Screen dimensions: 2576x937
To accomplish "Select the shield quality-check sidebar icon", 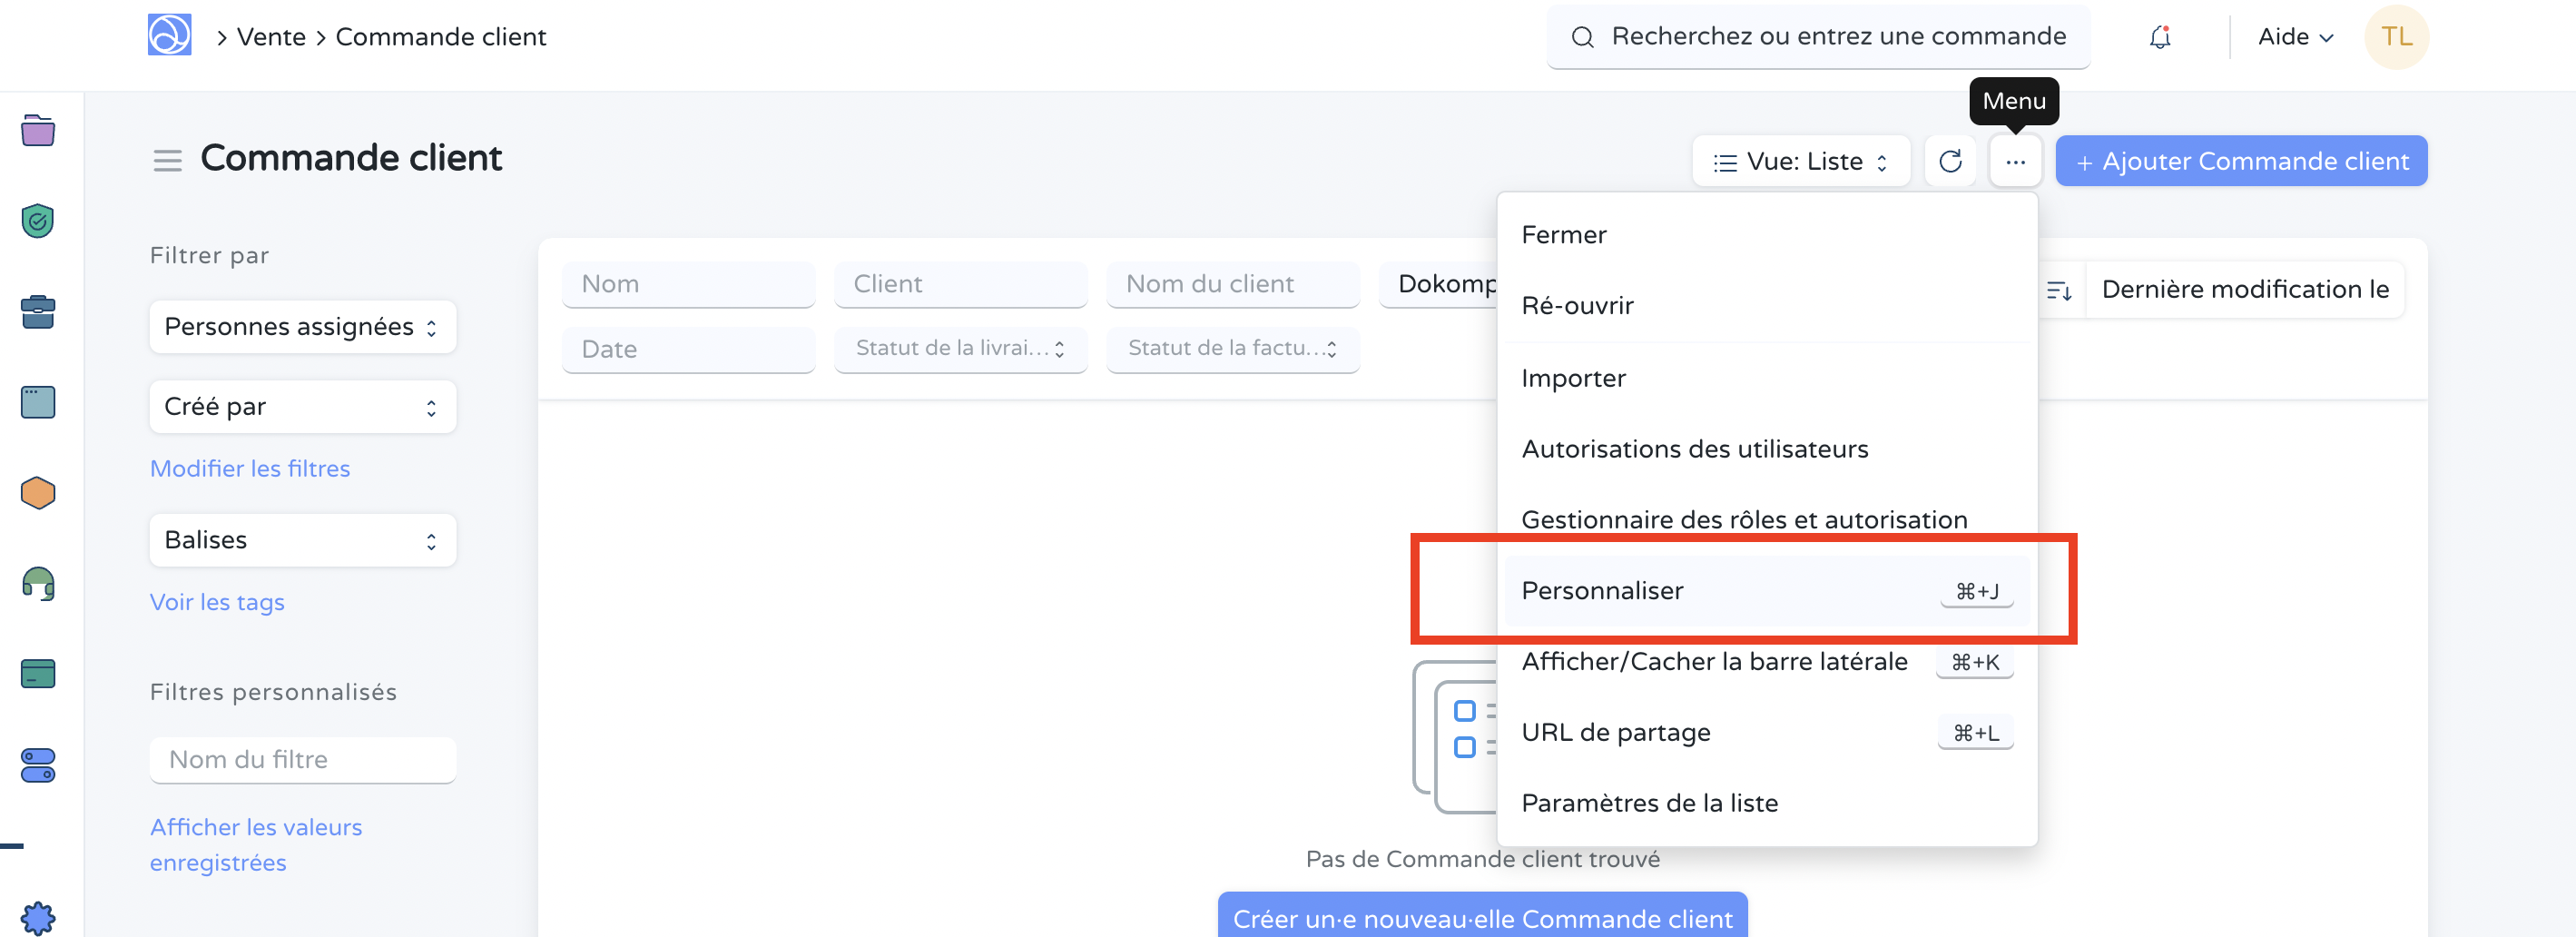I will tap(37, 221).
